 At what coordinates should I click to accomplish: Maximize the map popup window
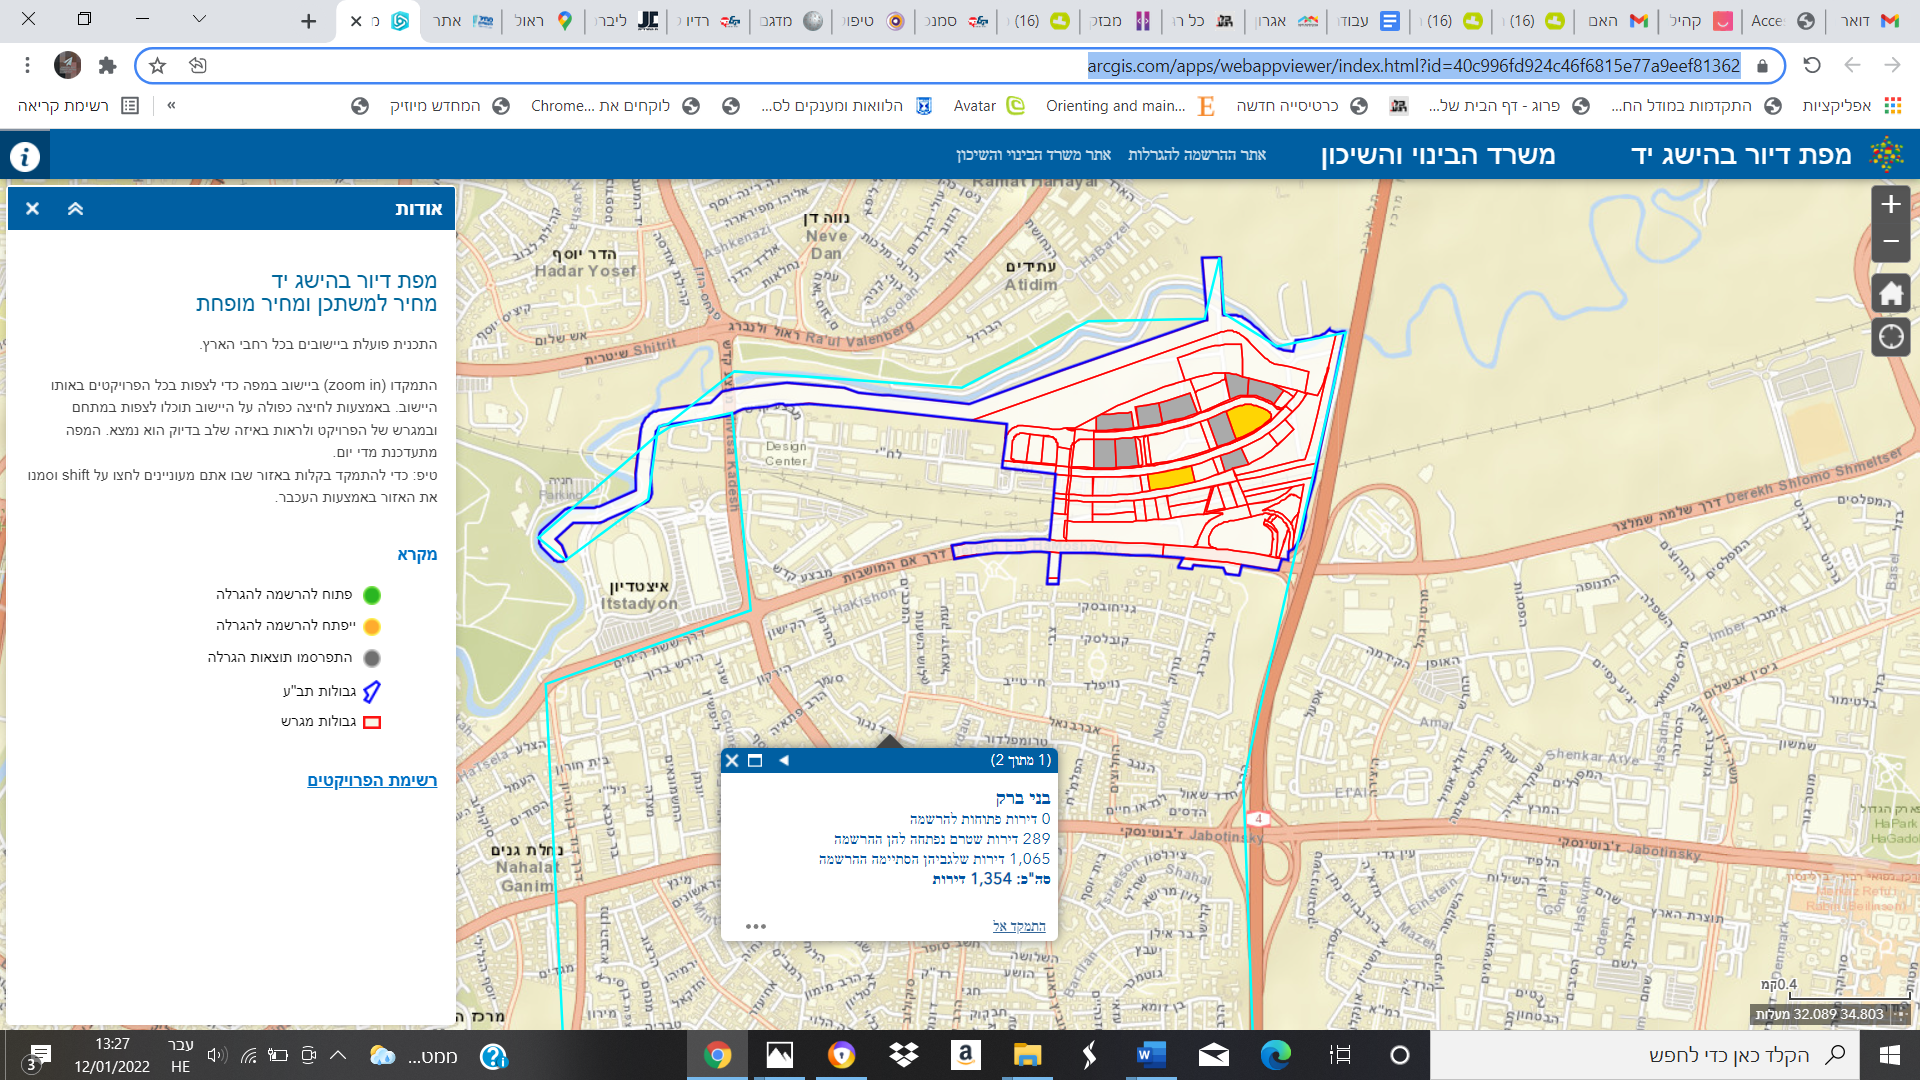click(x=755, y=761)
